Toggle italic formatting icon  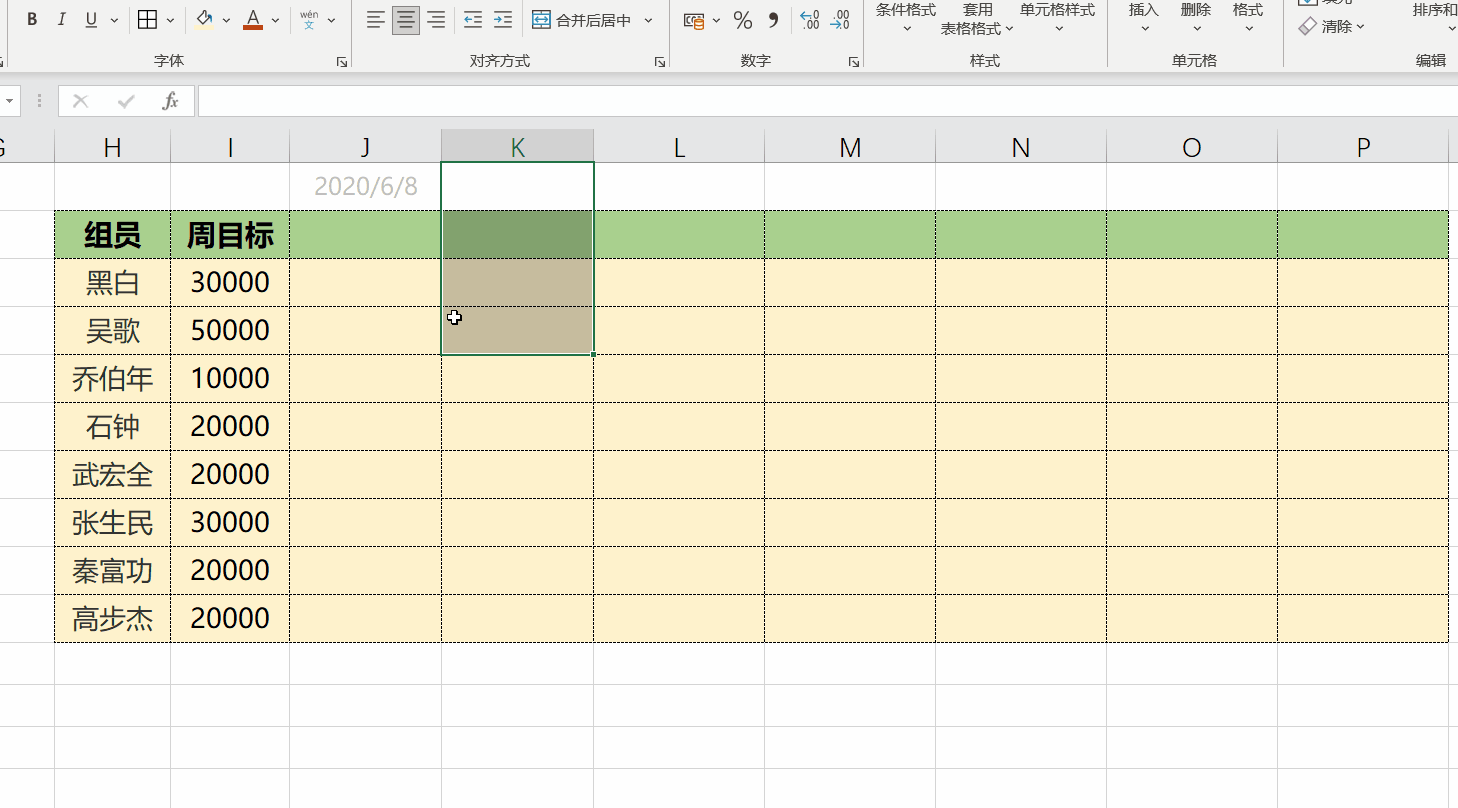click(x=61, y=20)
